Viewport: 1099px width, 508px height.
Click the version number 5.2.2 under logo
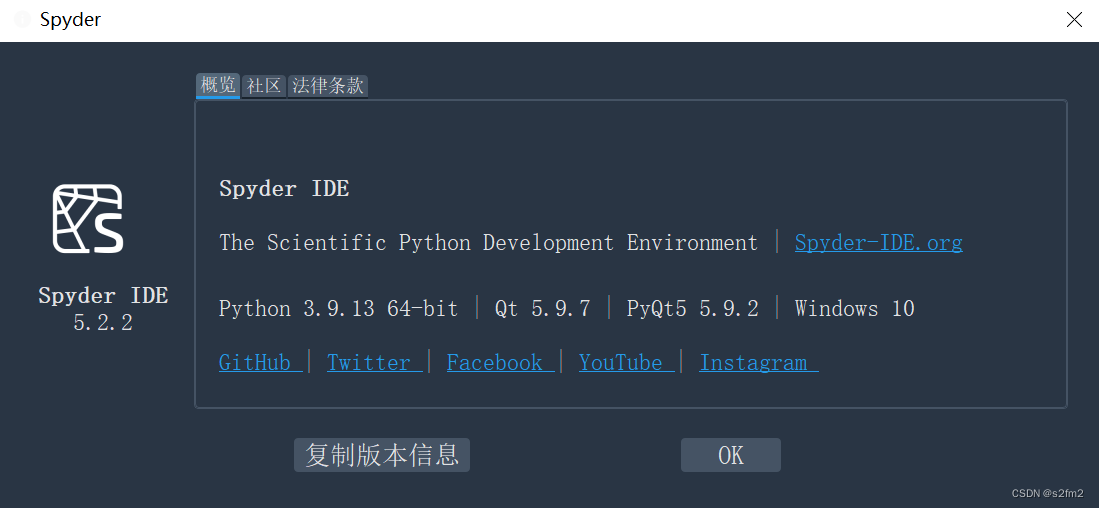coord(103,323)
